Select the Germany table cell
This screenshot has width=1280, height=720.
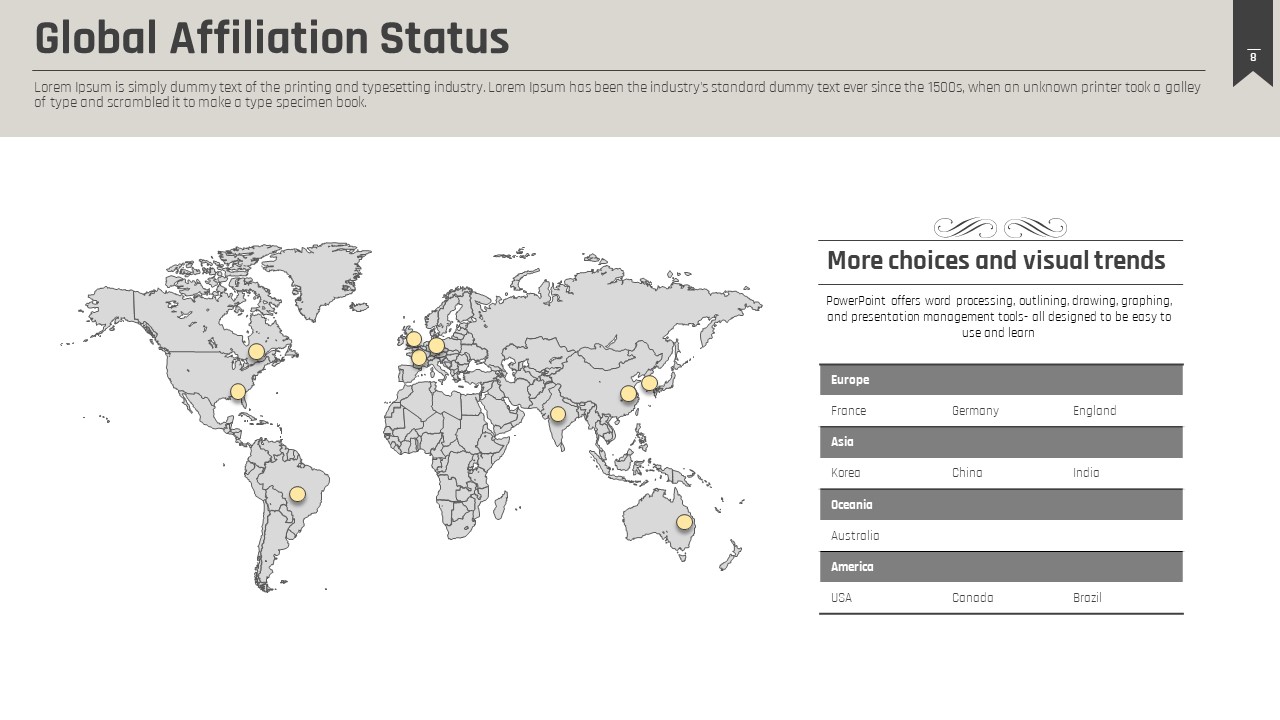tap(975, 411)
